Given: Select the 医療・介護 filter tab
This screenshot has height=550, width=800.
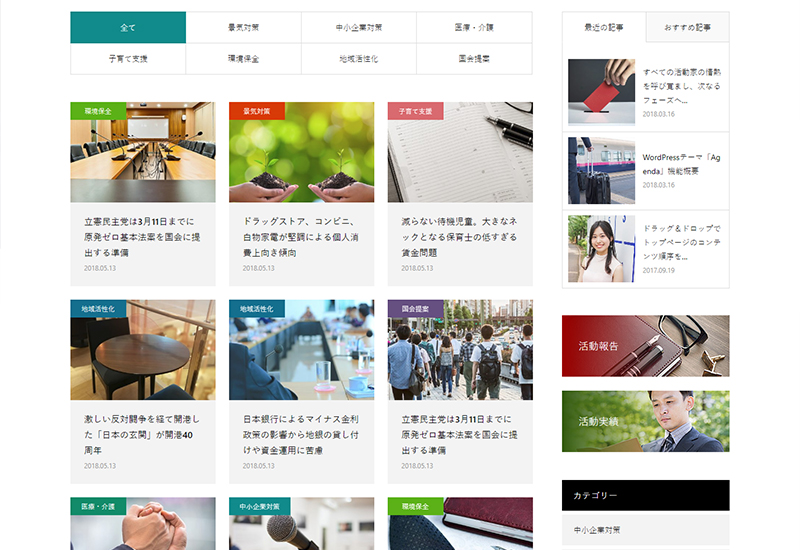Looking at the screenshot, I should 474,28.
